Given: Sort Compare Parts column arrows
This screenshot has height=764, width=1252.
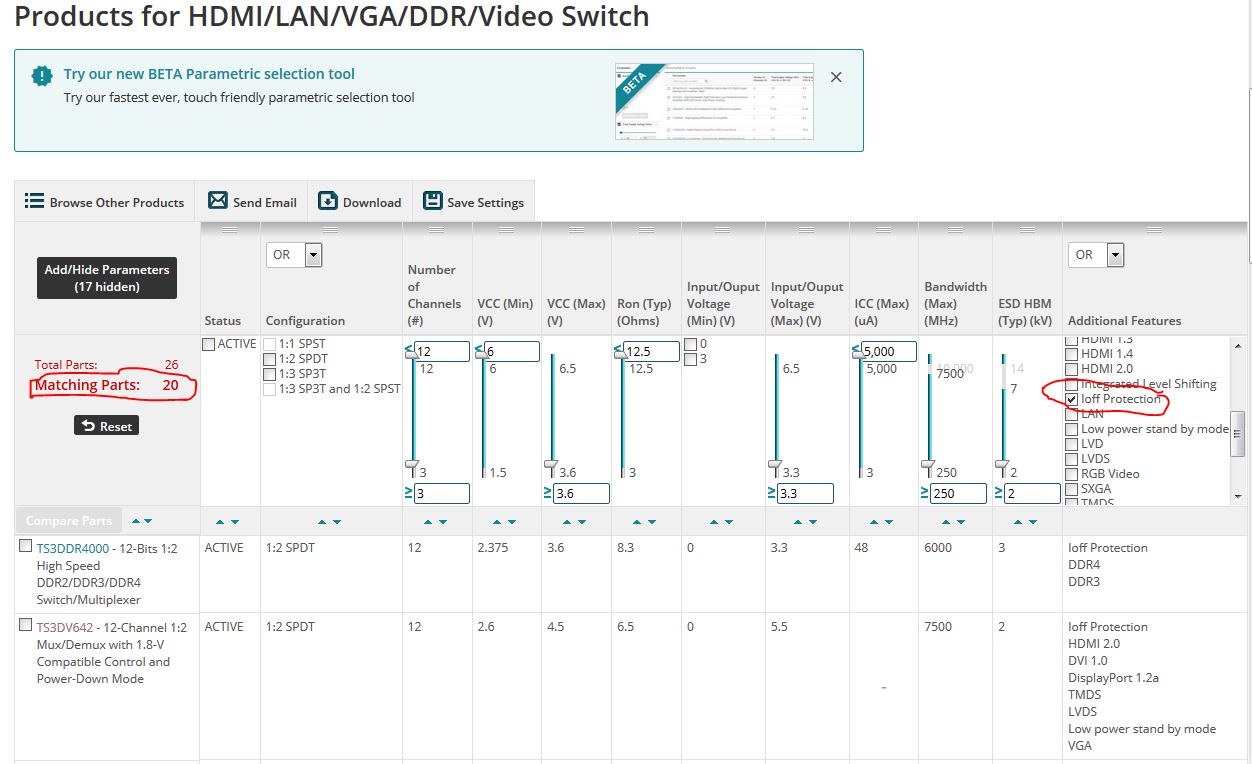Looking at the screenshot, I should [x=142, y=521].
